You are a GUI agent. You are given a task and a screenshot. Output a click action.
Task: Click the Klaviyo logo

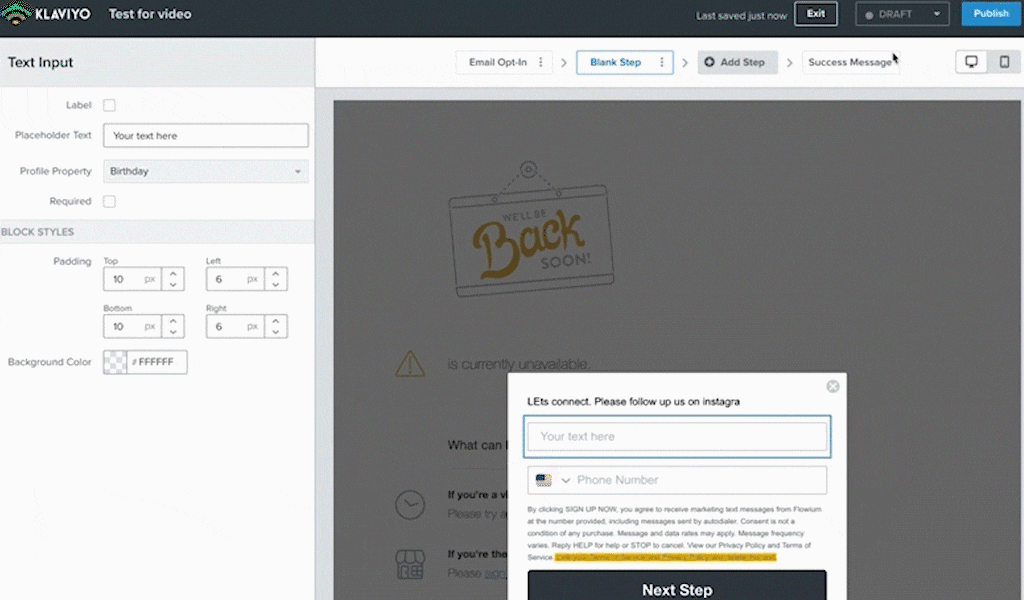(46, 14)
